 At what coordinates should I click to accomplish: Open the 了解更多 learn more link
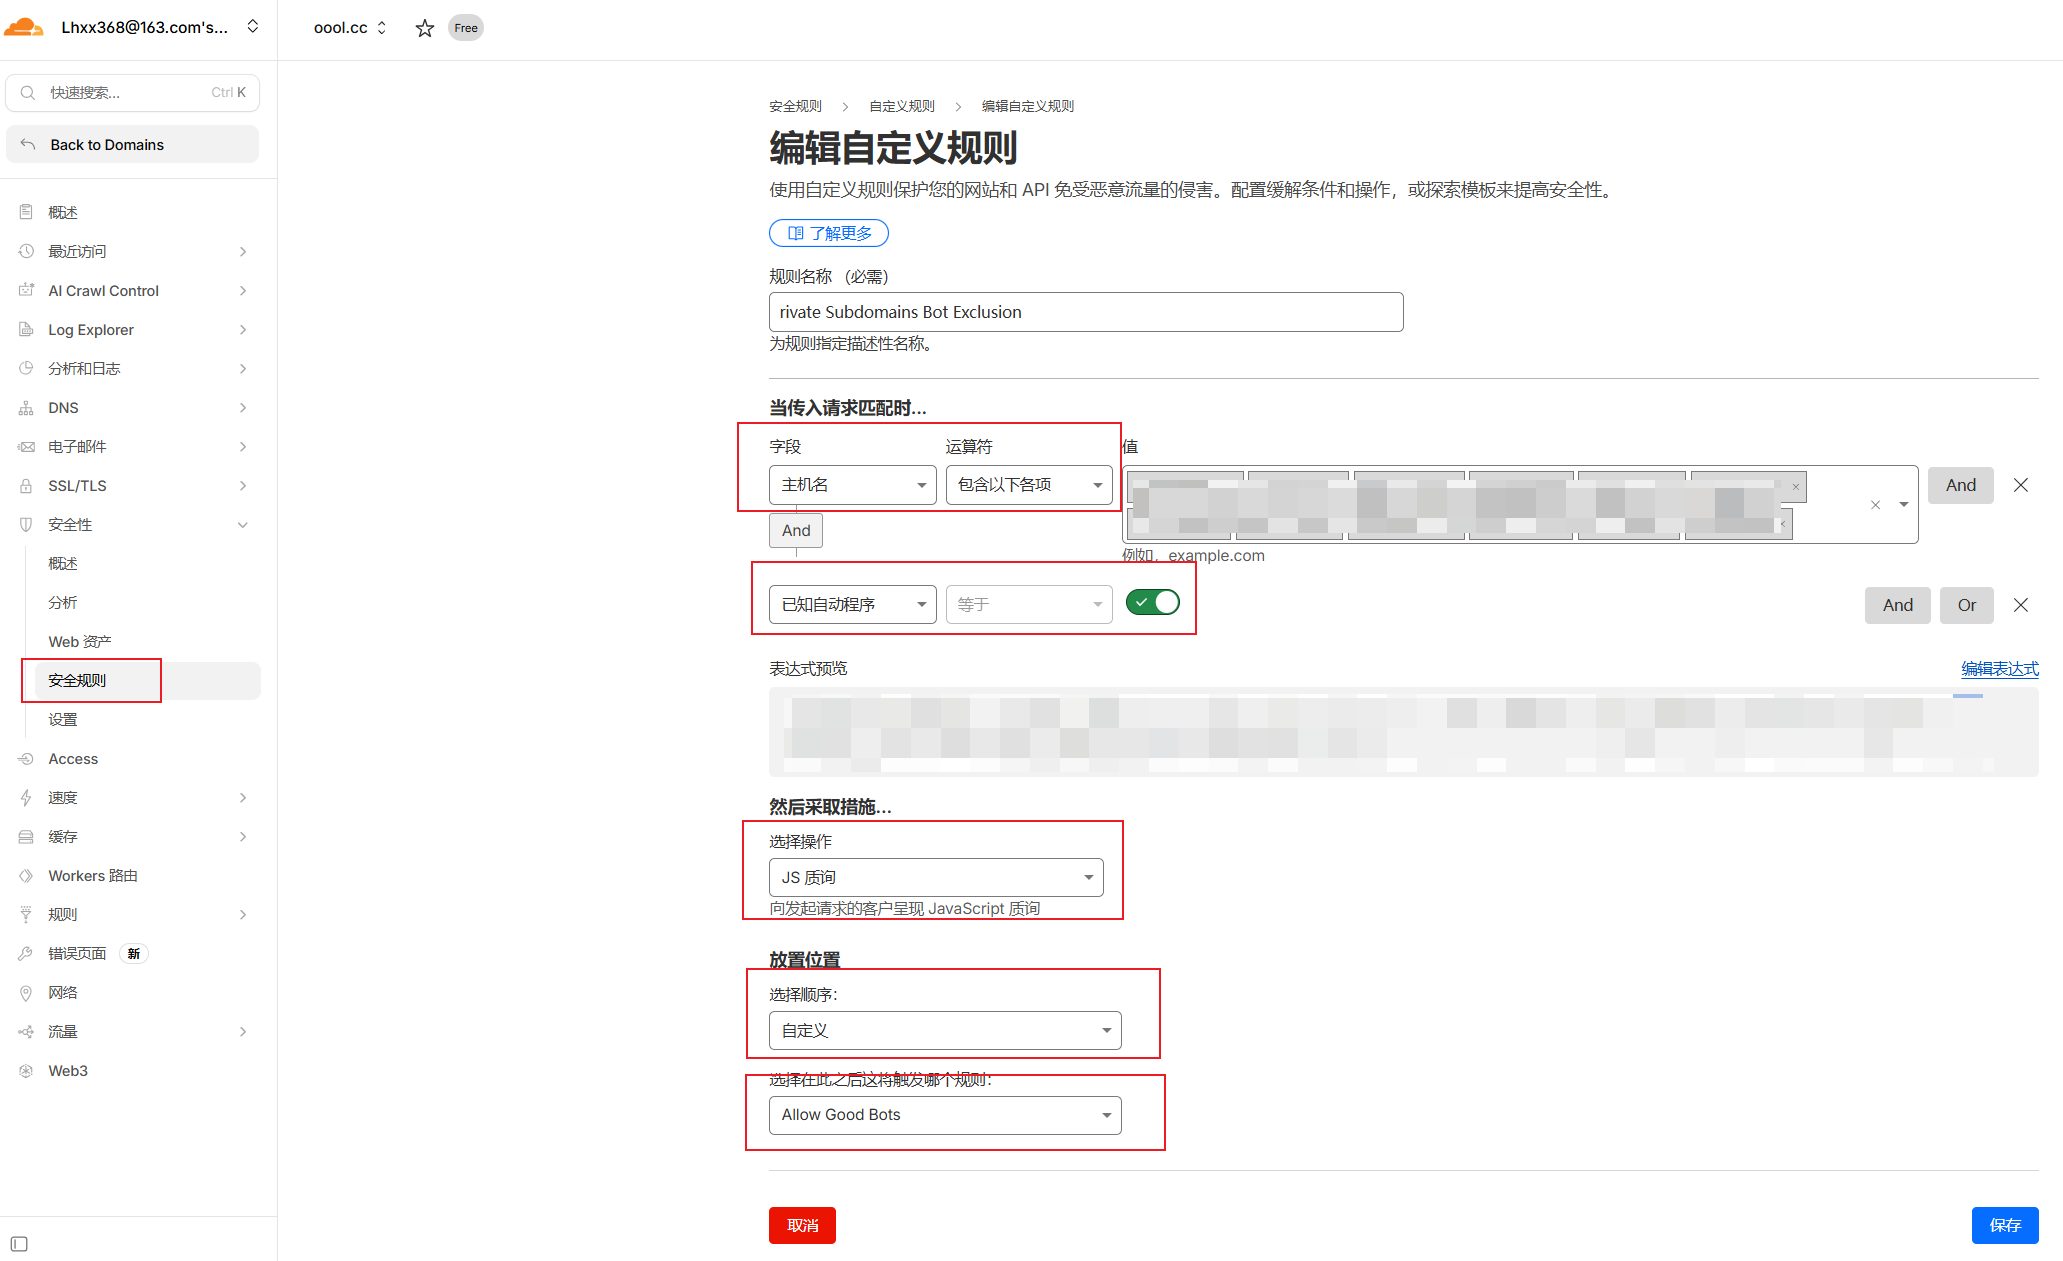pyautogui.click(x=828, y=232)
